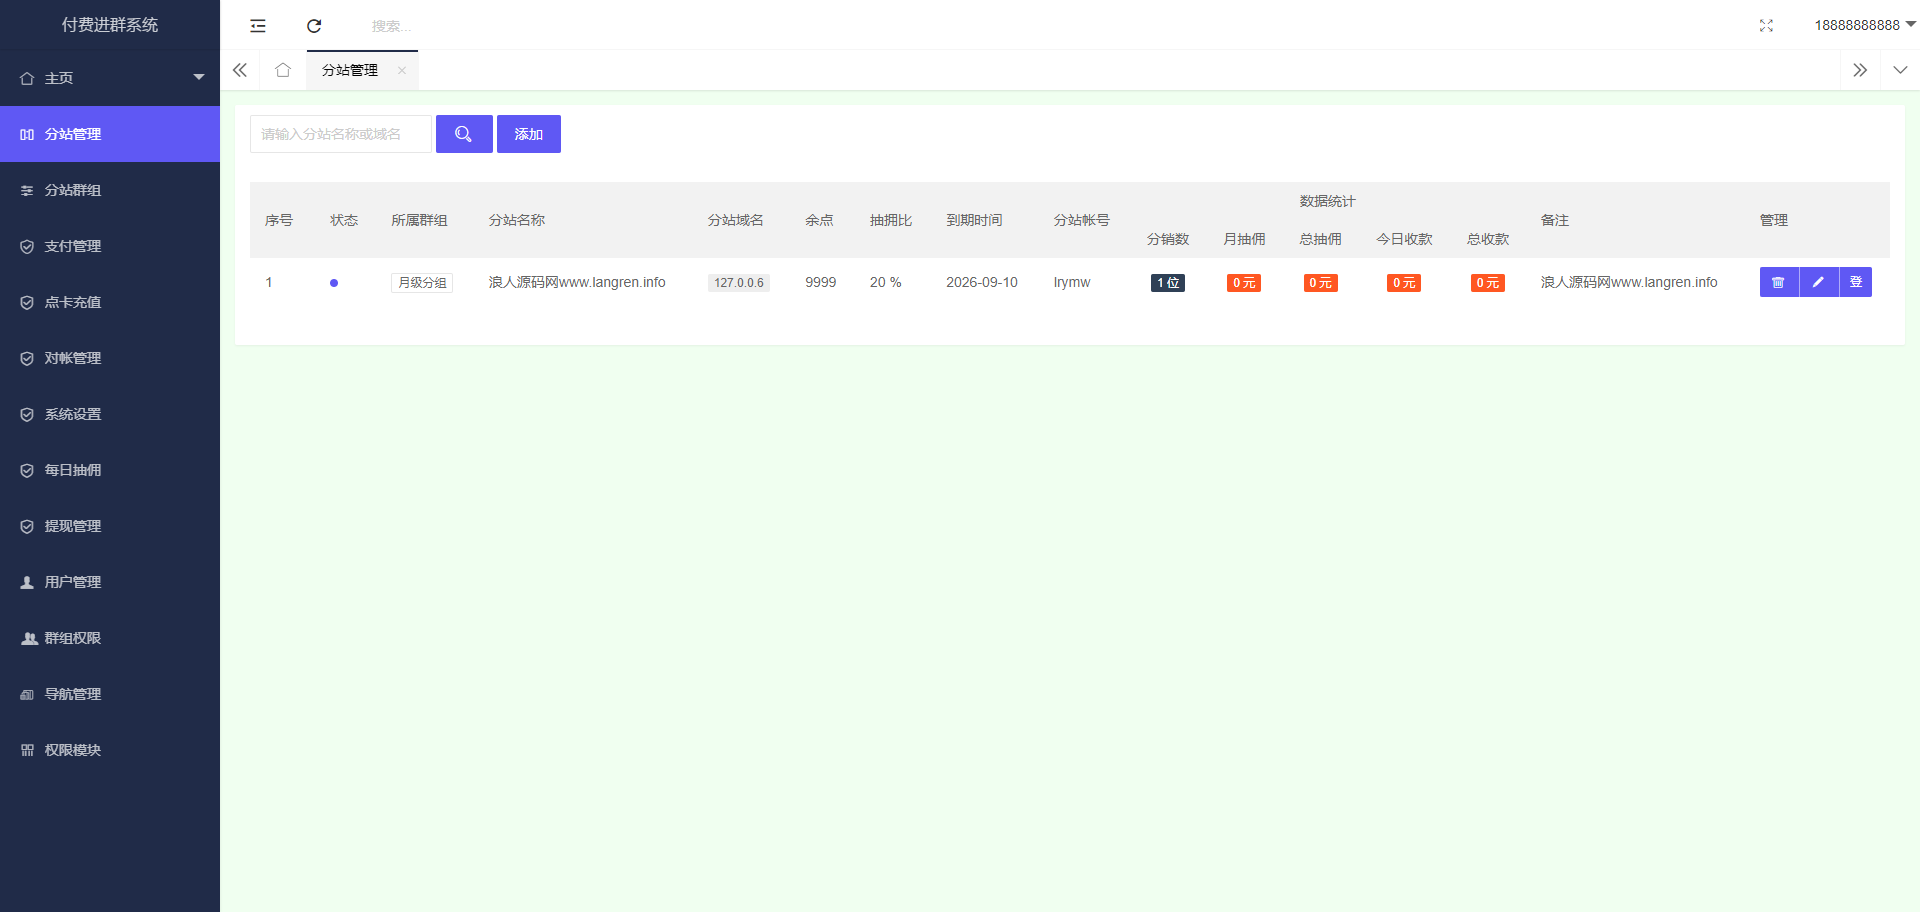Image resolution: width=1920 pixels, height=912 pixels.
Task: Go to 支付管理 menu item
Action: (73, 246)
